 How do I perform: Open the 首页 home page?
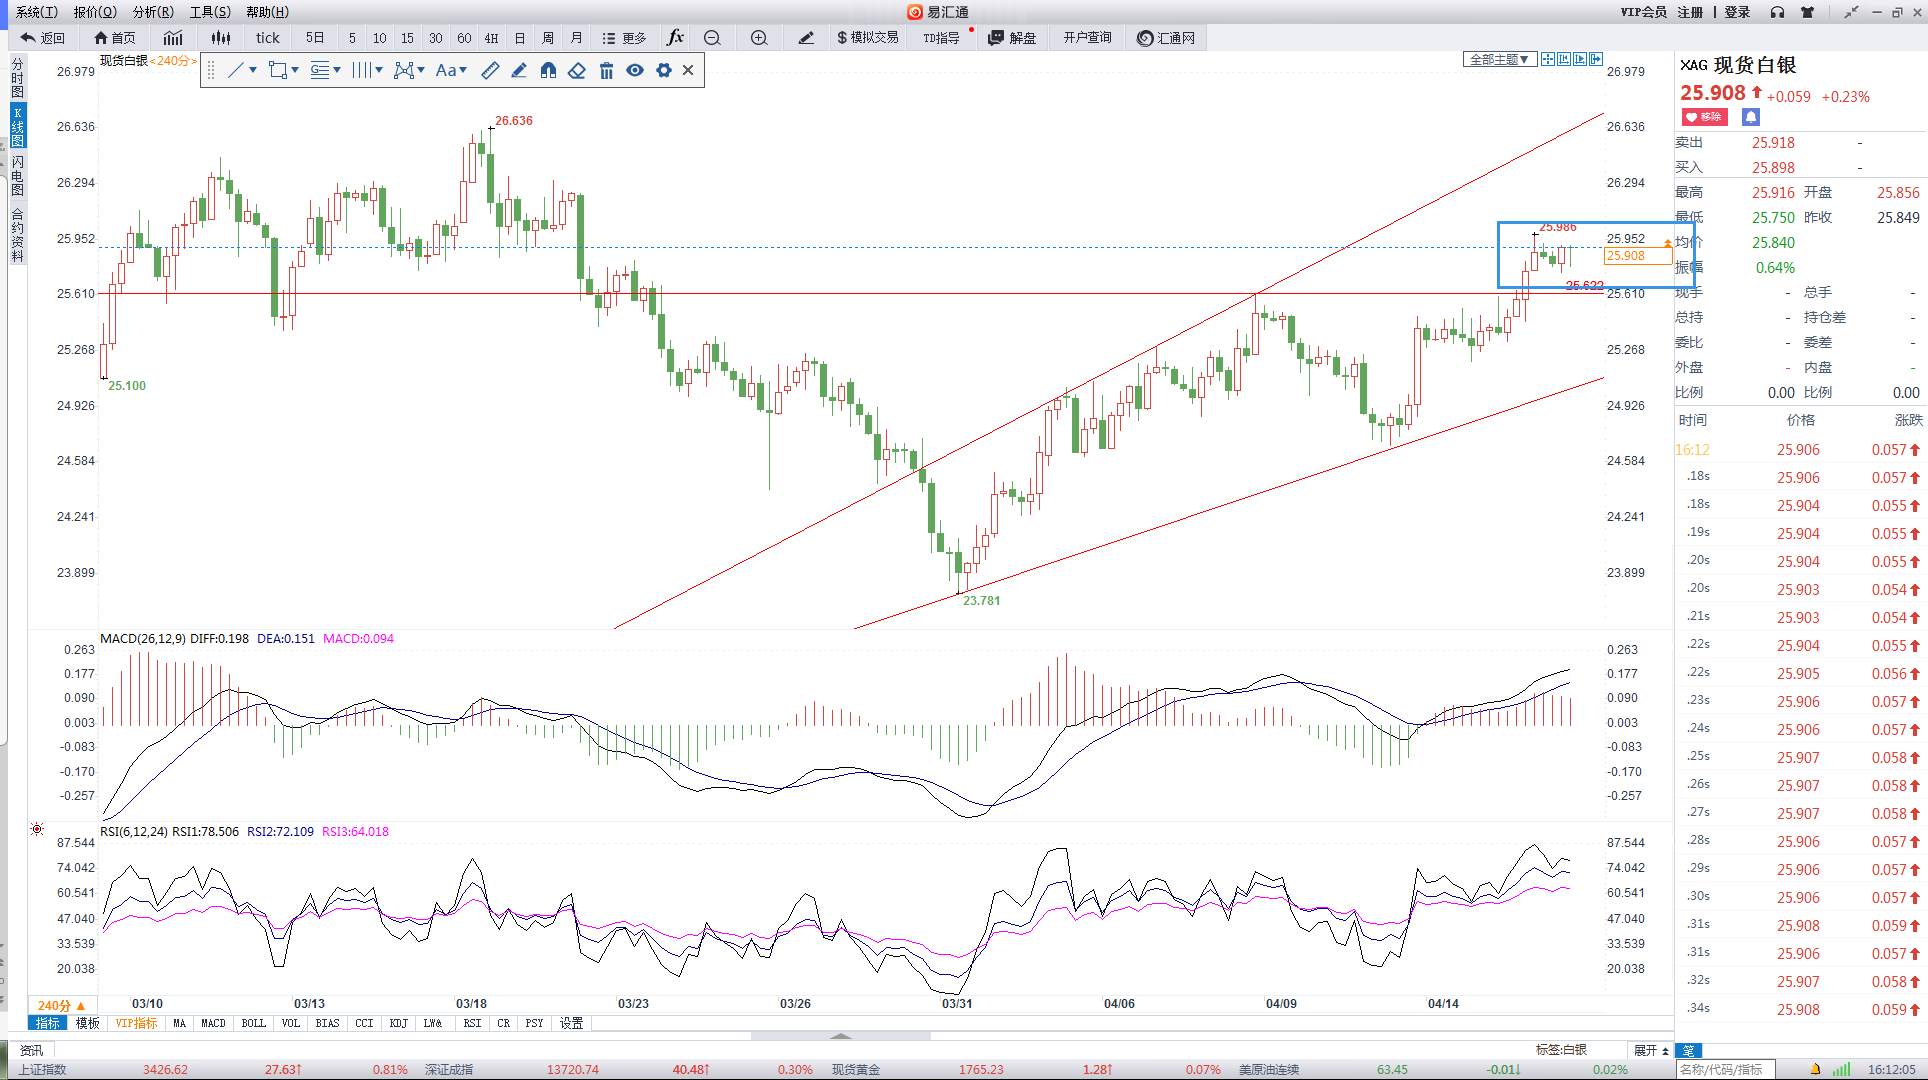(114, 38)
